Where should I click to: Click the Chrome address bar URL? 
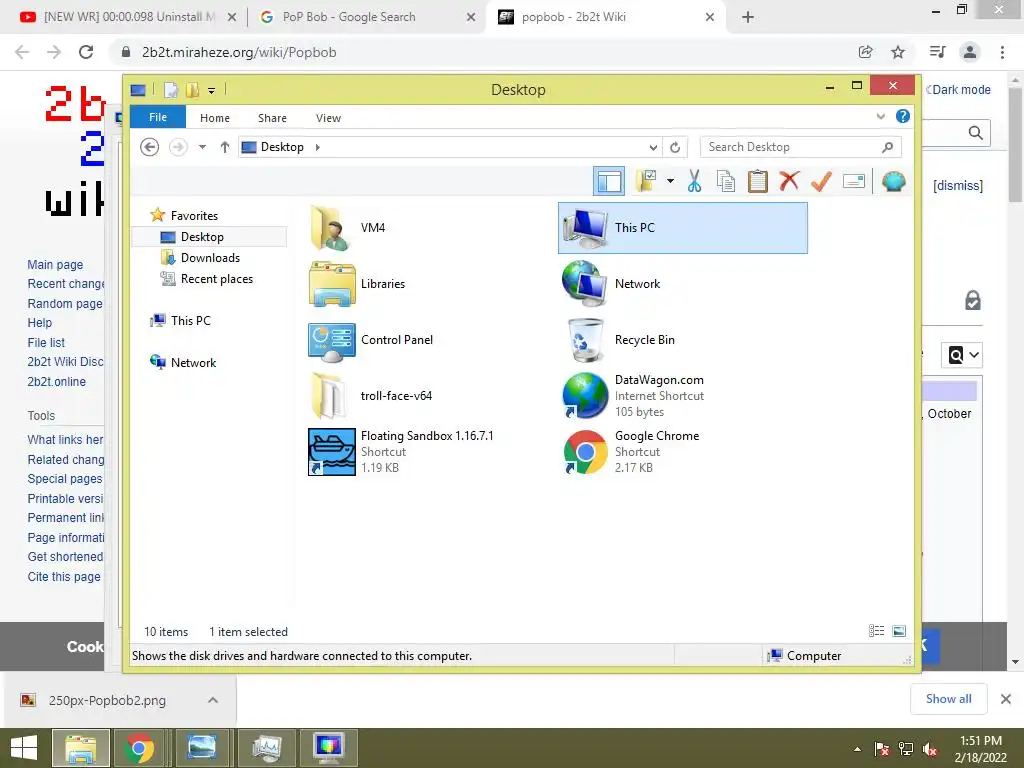(239, 52)
